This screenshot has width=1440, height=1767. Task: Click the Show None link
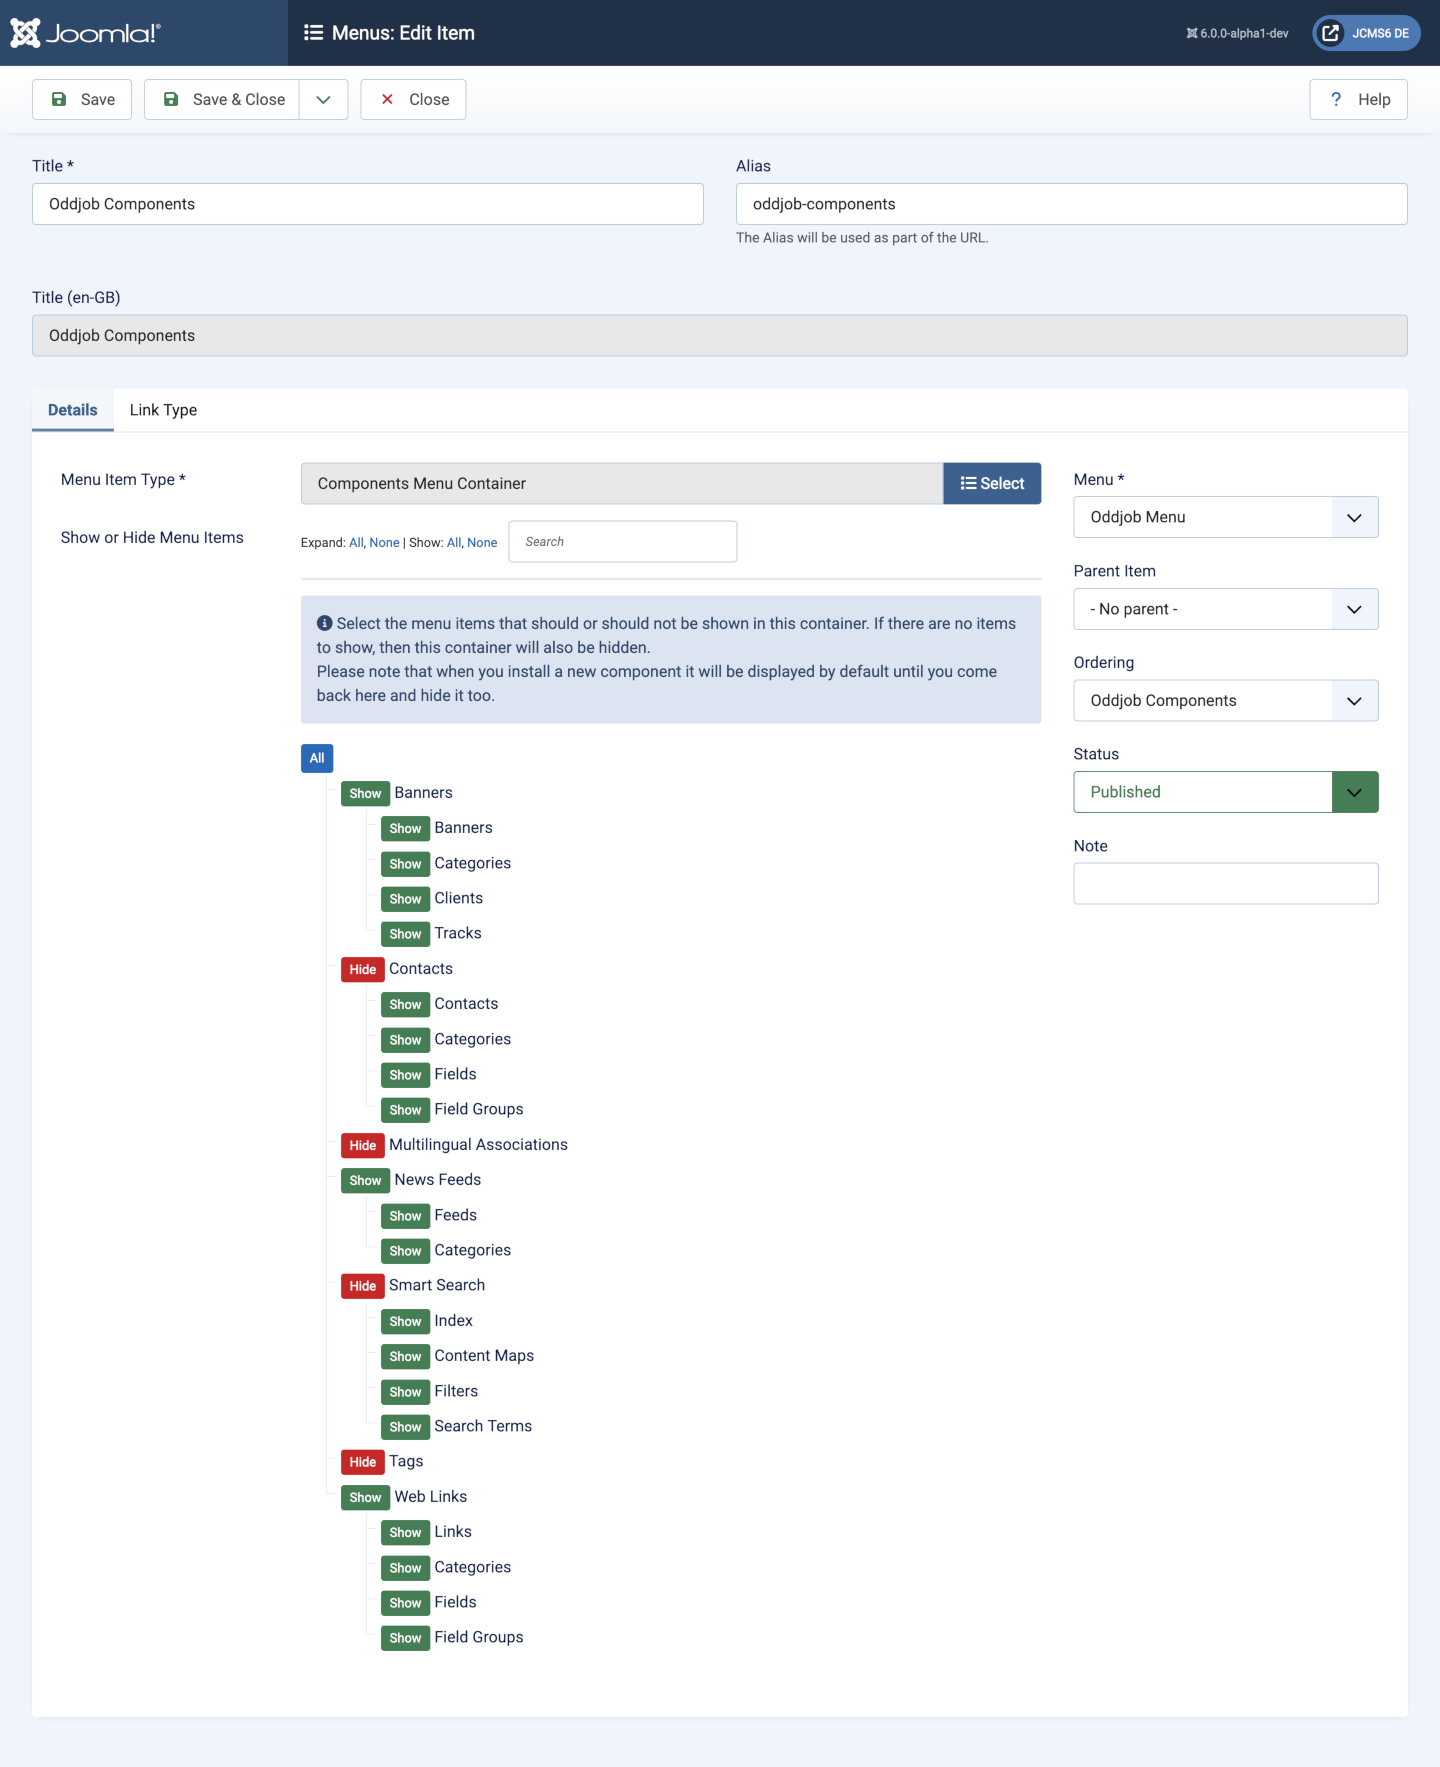point(482,542)
